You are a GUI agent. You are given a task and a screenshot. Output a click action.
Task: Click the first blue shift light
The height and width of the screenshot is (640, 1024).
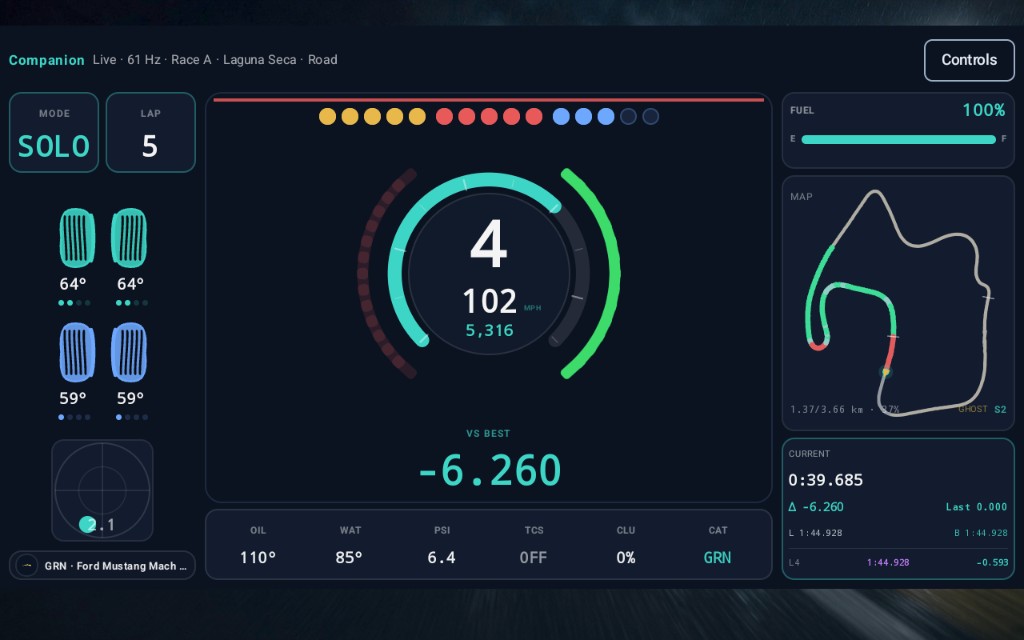pos(561,116)
